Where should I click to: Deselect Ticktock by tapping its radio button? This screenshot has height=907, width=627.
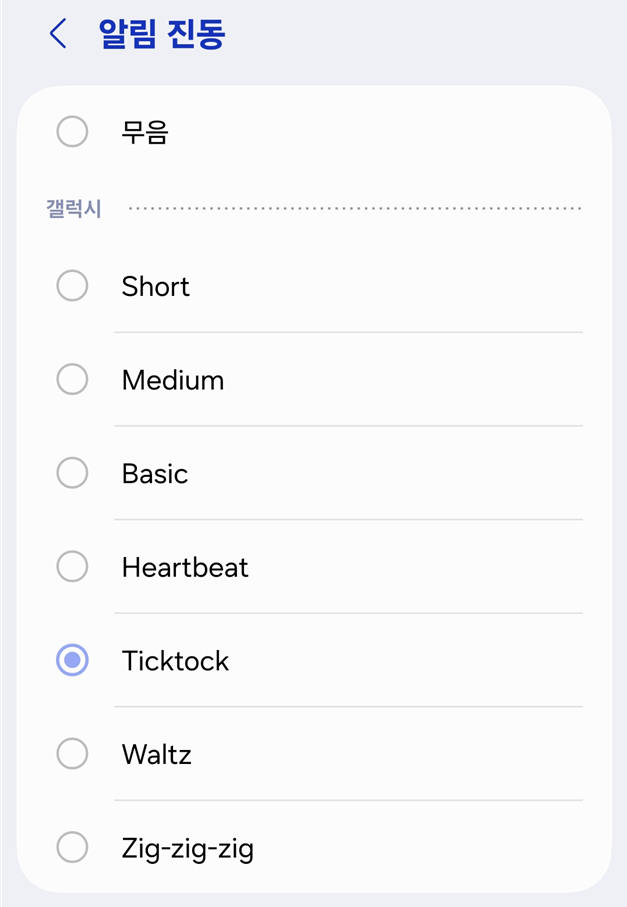(71, 660)
